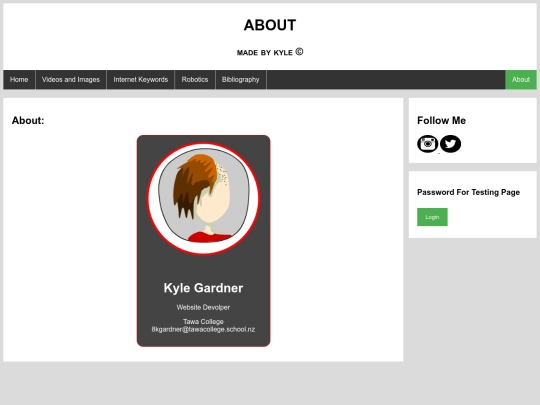Select Internet Keywords in navbar
The image size is (540, 405).
[141, 80]
